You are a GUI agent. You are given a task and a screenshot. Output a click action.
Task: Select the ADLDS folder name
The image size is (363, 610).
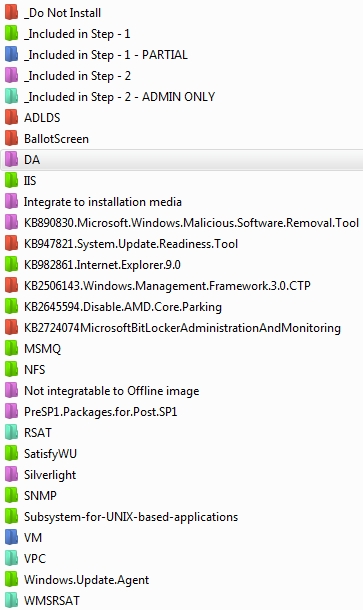(42, 118)
